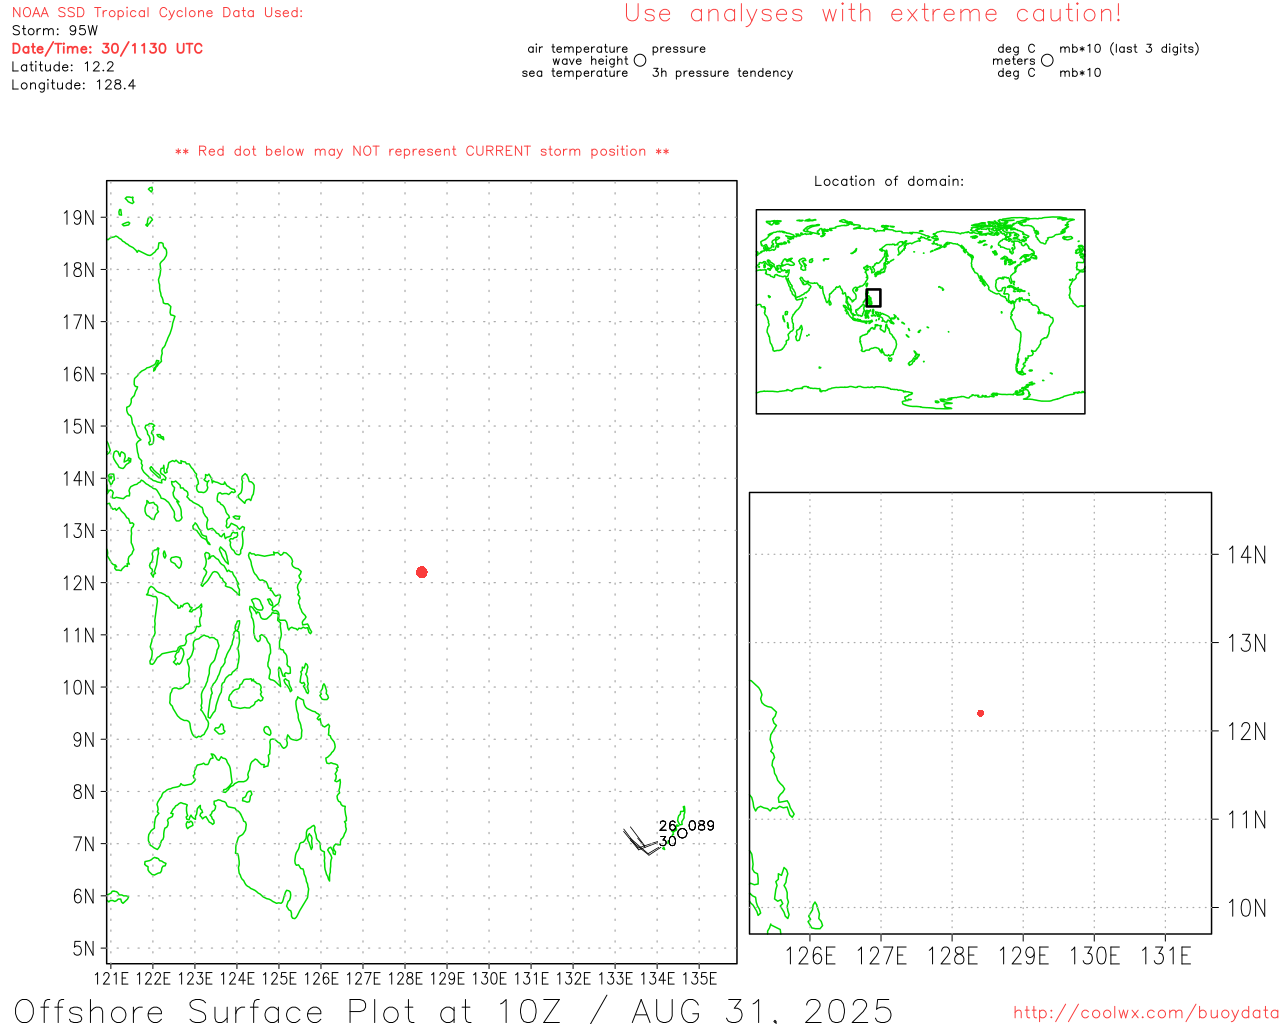The height and width of the screenshot is (1024, 1280).
Task: Click the legend circle beside 'meters'
Action: click(x=1047, y=60)
